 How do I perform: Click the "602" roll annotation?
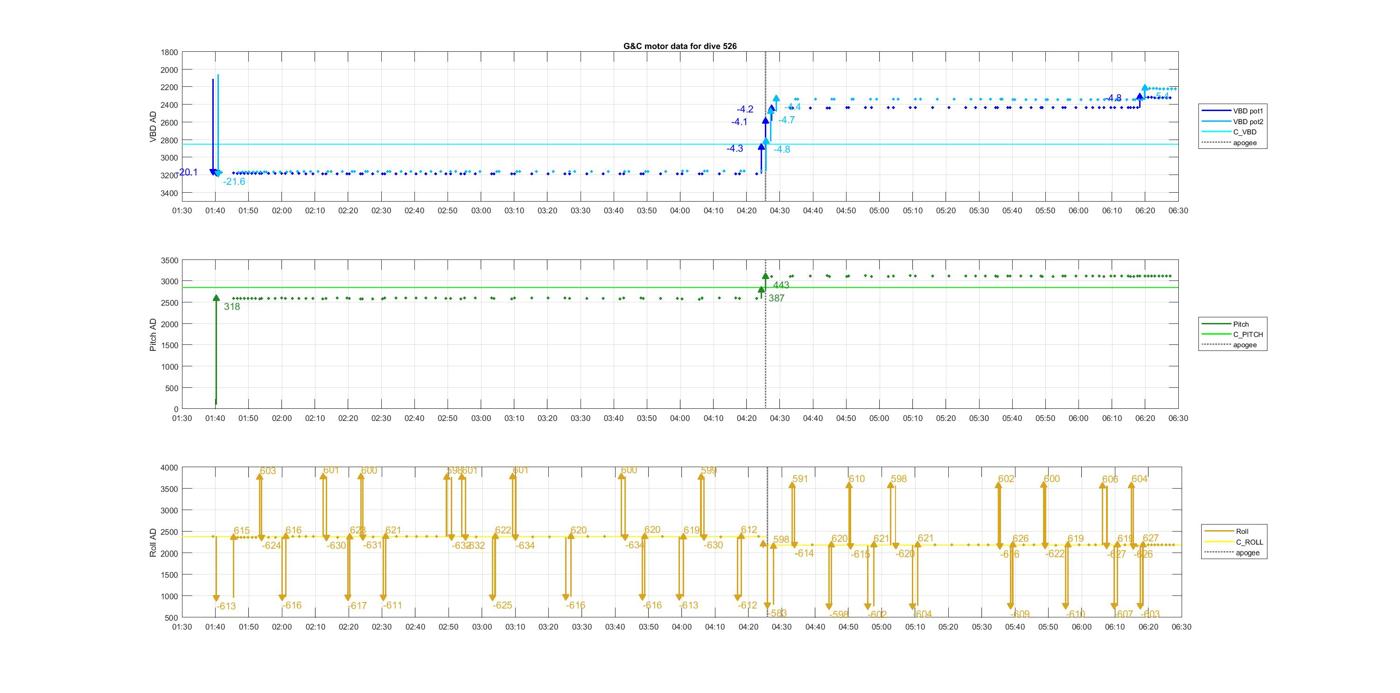point(1006,479)
